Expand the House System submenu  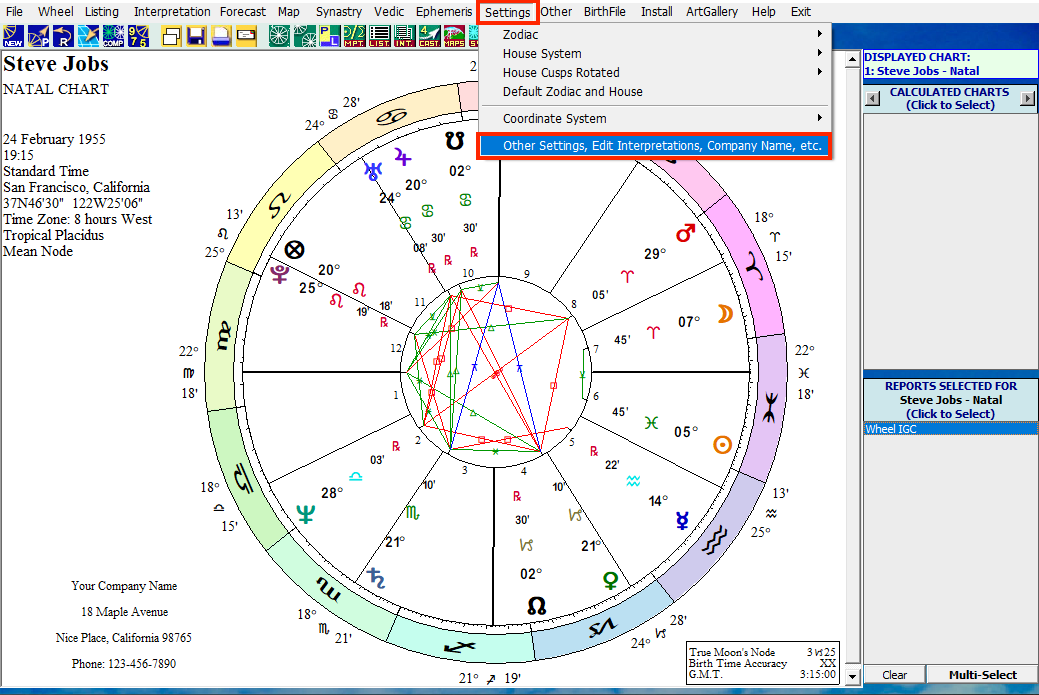pos(655,54)
